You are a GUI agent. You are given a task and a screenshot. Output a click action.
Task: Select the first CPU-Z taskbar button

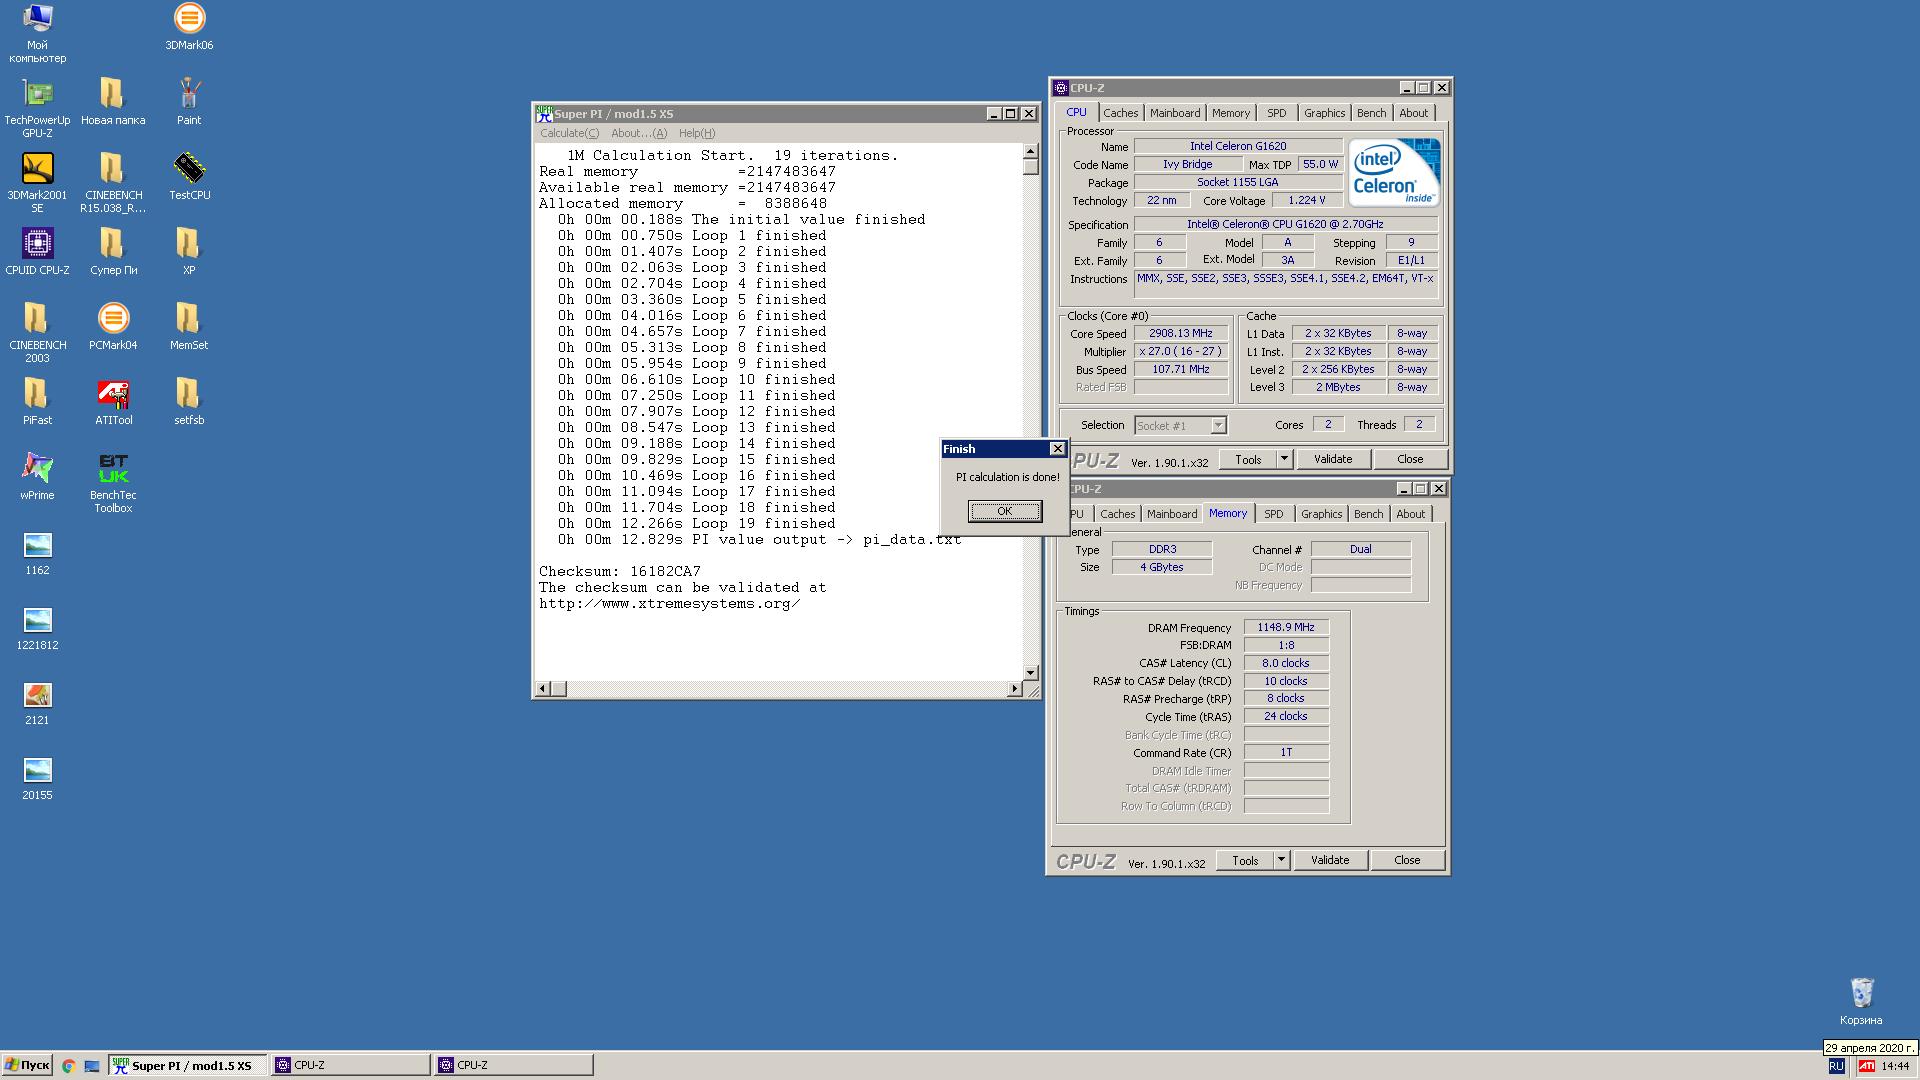(x=351, y=1065)
